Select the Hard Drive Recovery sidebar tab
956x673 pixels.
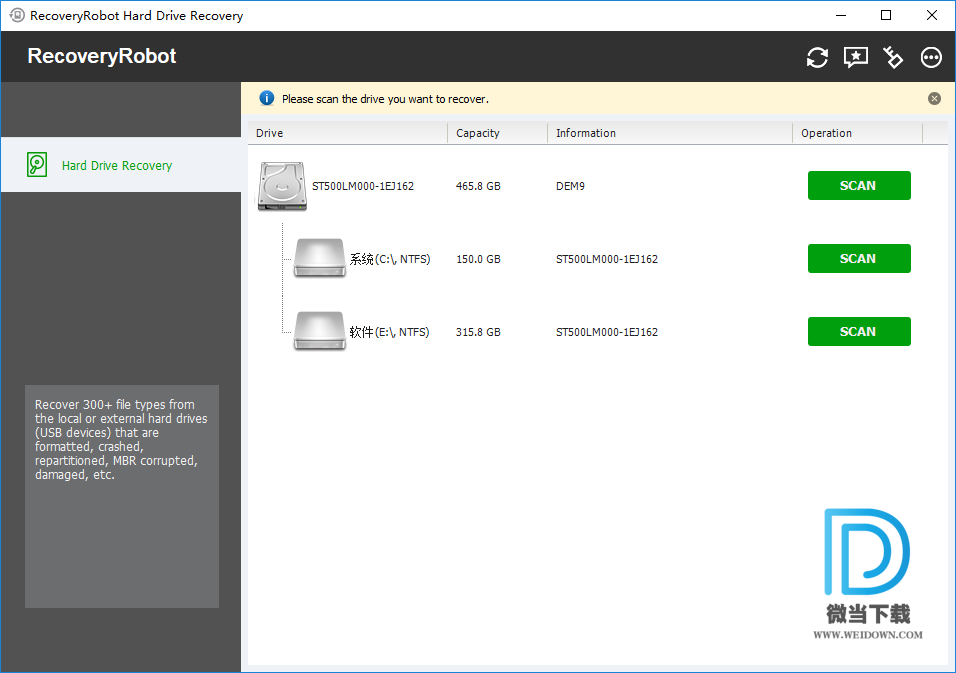point(121,165)
